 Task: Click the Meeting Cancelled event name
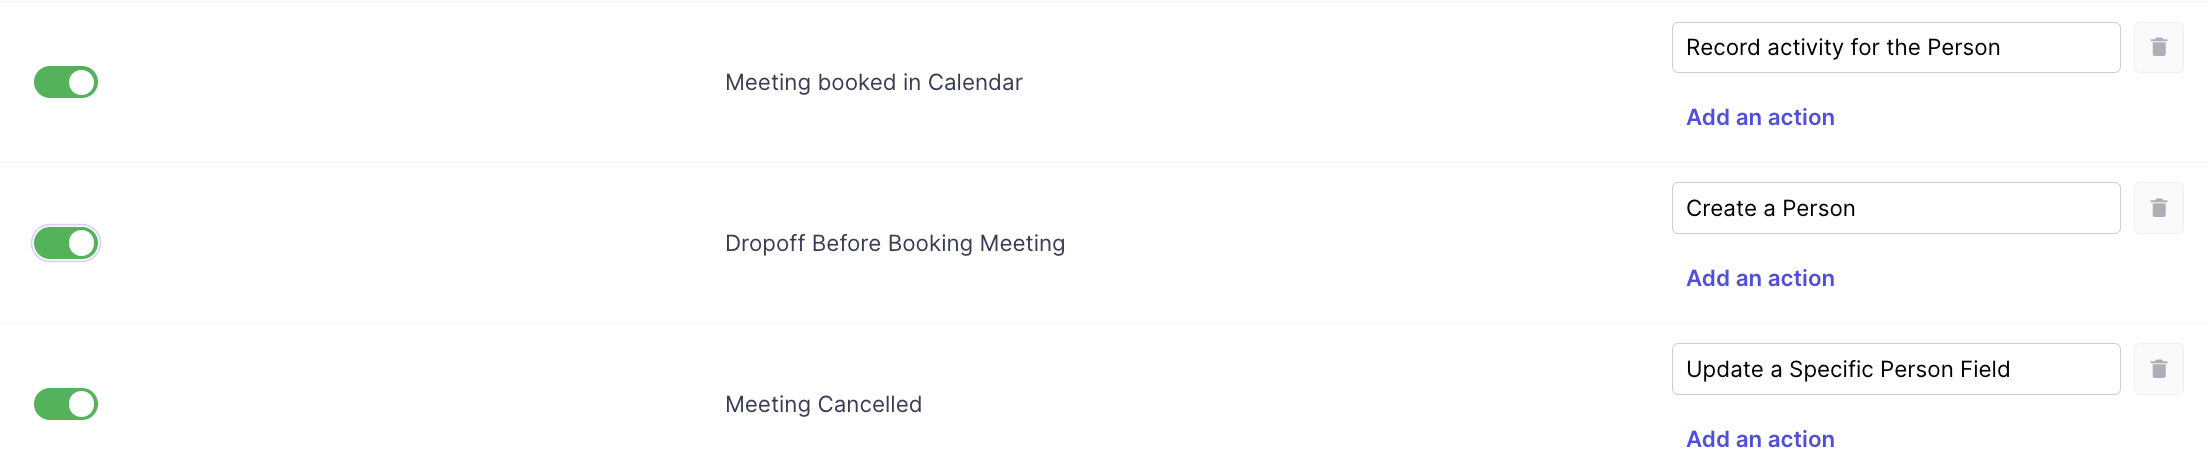point(823,404)
